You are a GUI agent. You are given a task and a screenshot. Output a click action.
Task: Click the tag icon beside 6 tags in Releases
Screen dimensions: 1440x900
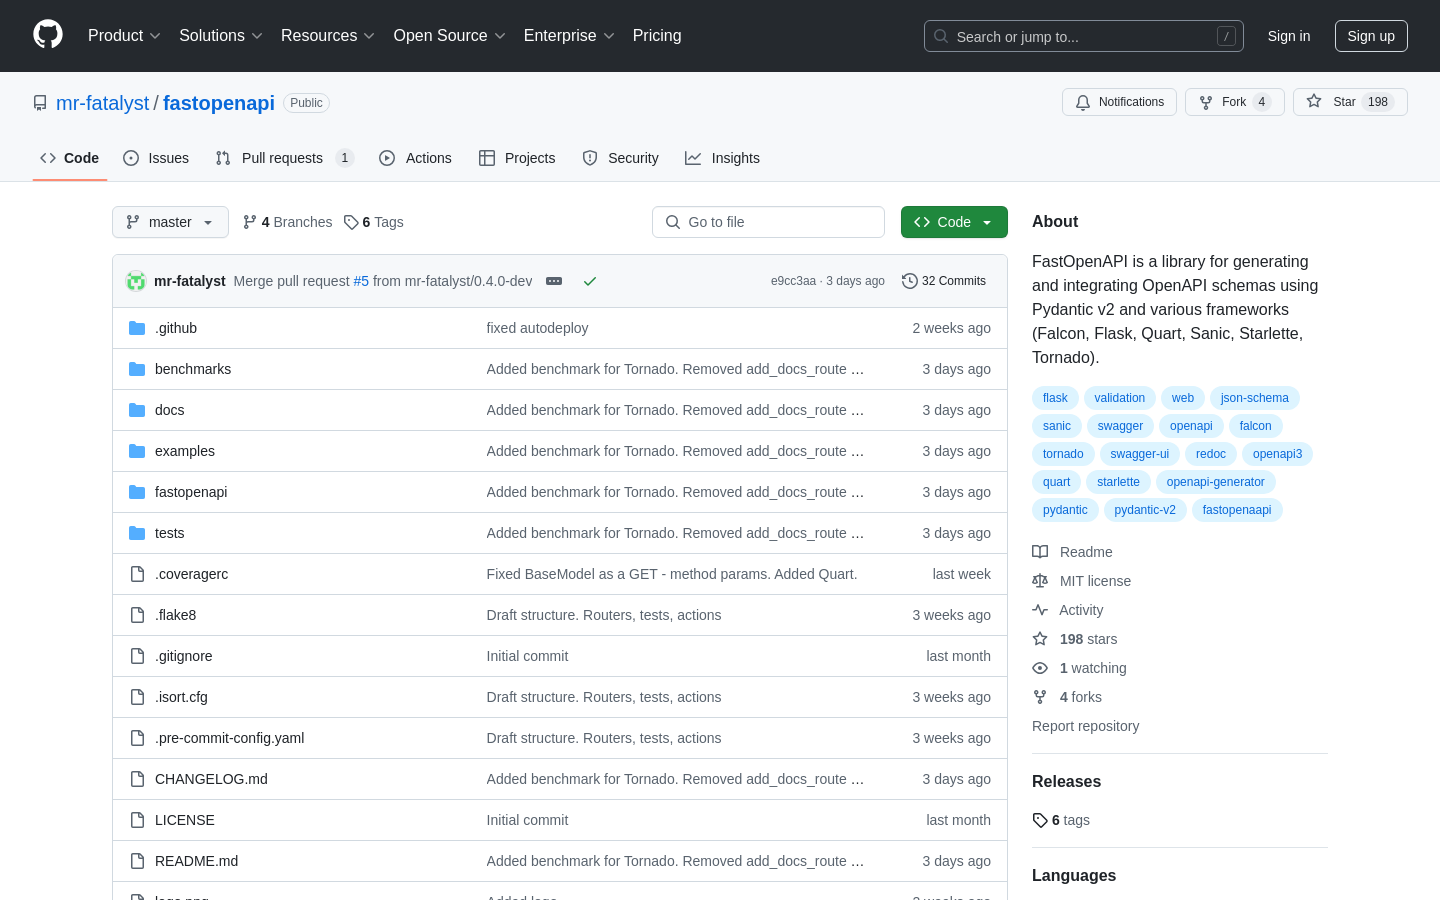[x=1040, y=820]
